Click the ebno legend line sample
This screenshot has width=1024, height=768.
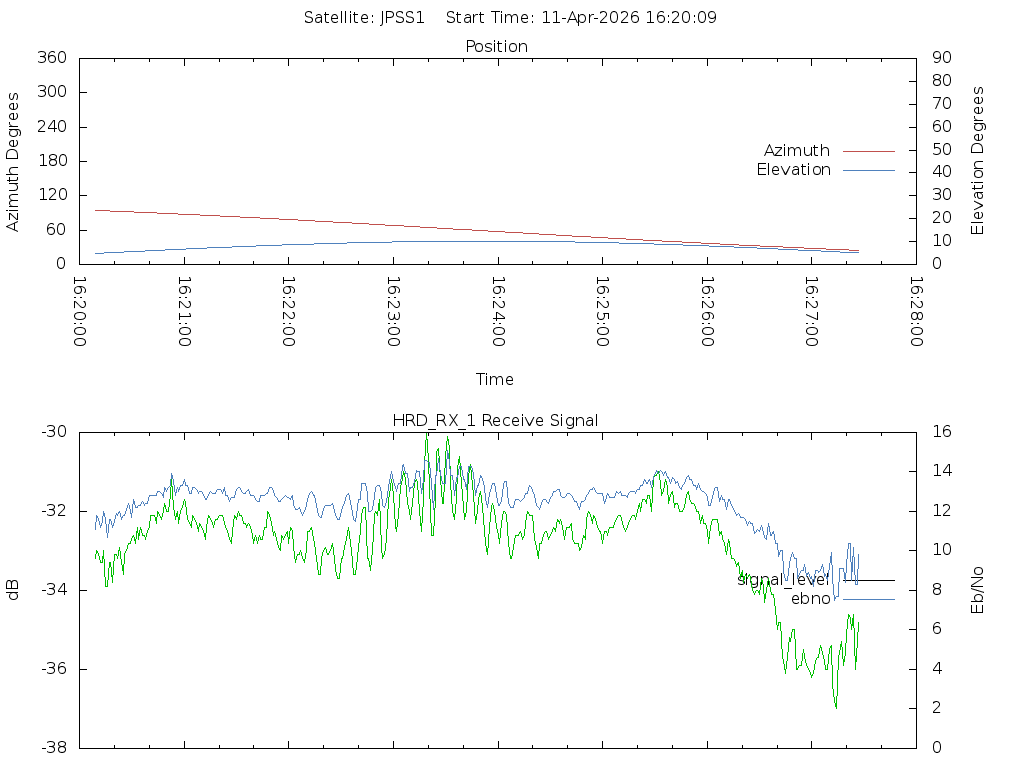[x=868, y=599]
